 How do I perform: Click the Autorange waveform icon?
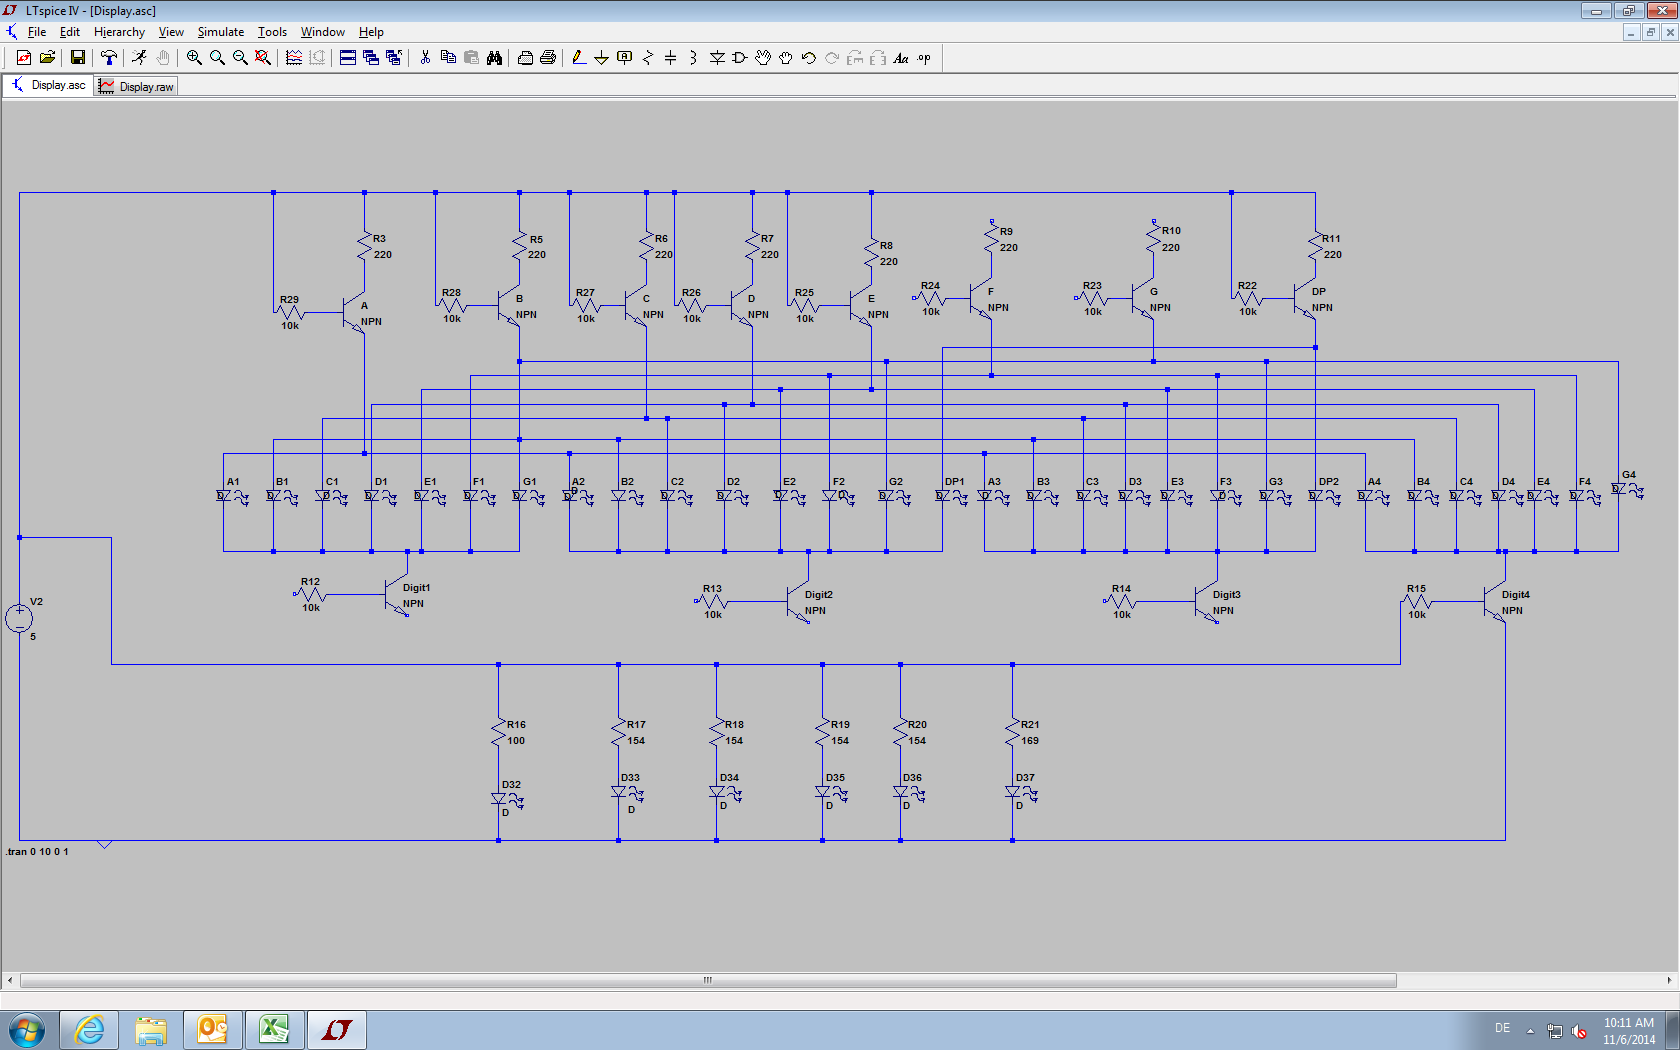294,58
